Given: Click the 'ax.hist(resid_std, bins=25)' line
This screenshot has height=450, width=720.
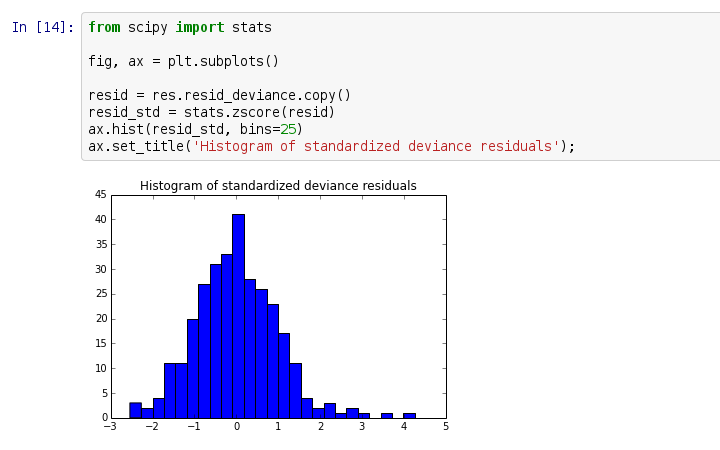Looking at the screenshot, I should 195,129.
